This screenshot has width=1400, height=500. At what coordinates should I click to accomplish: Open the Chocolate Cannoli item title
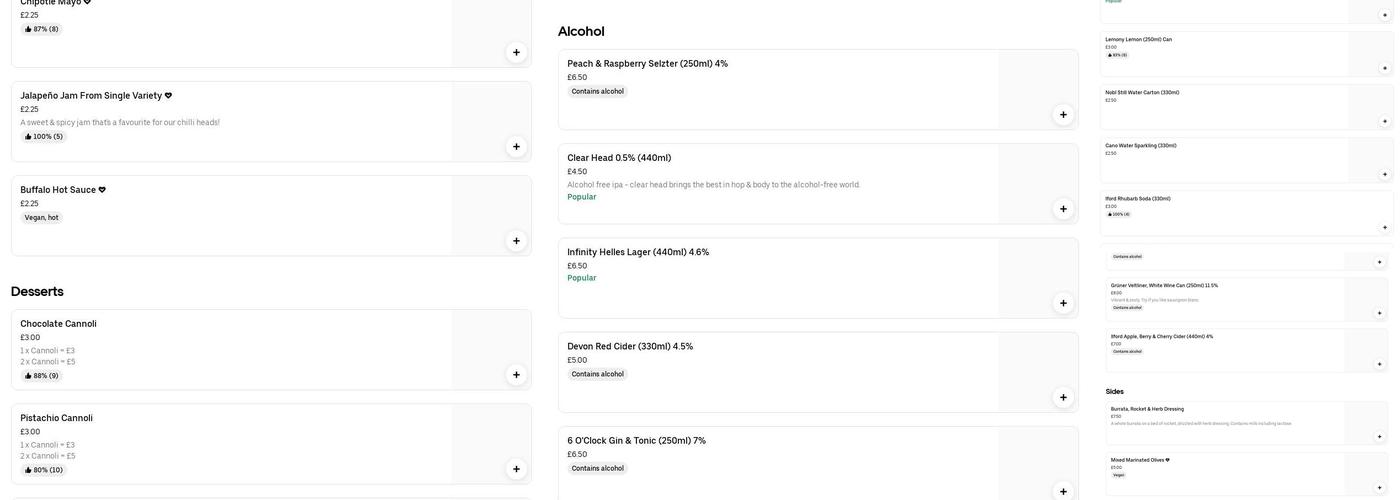tap(58, 324)
